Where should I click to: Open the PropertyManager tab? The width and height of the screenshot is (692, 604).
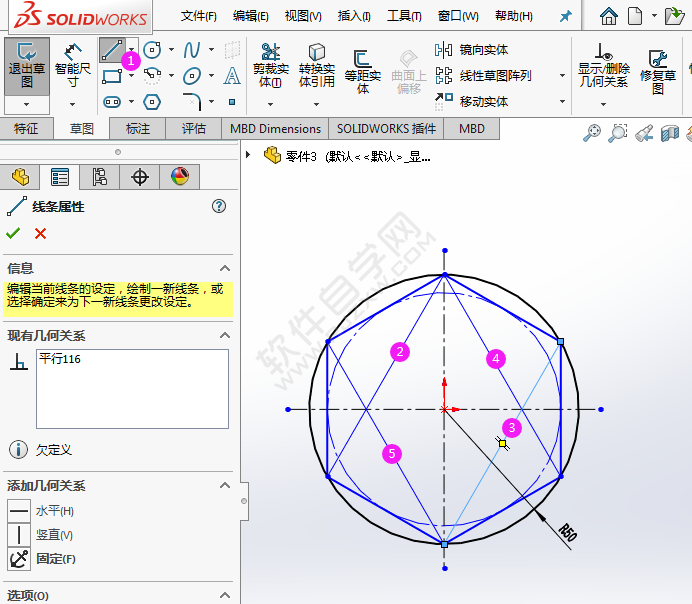pos(60,177)
